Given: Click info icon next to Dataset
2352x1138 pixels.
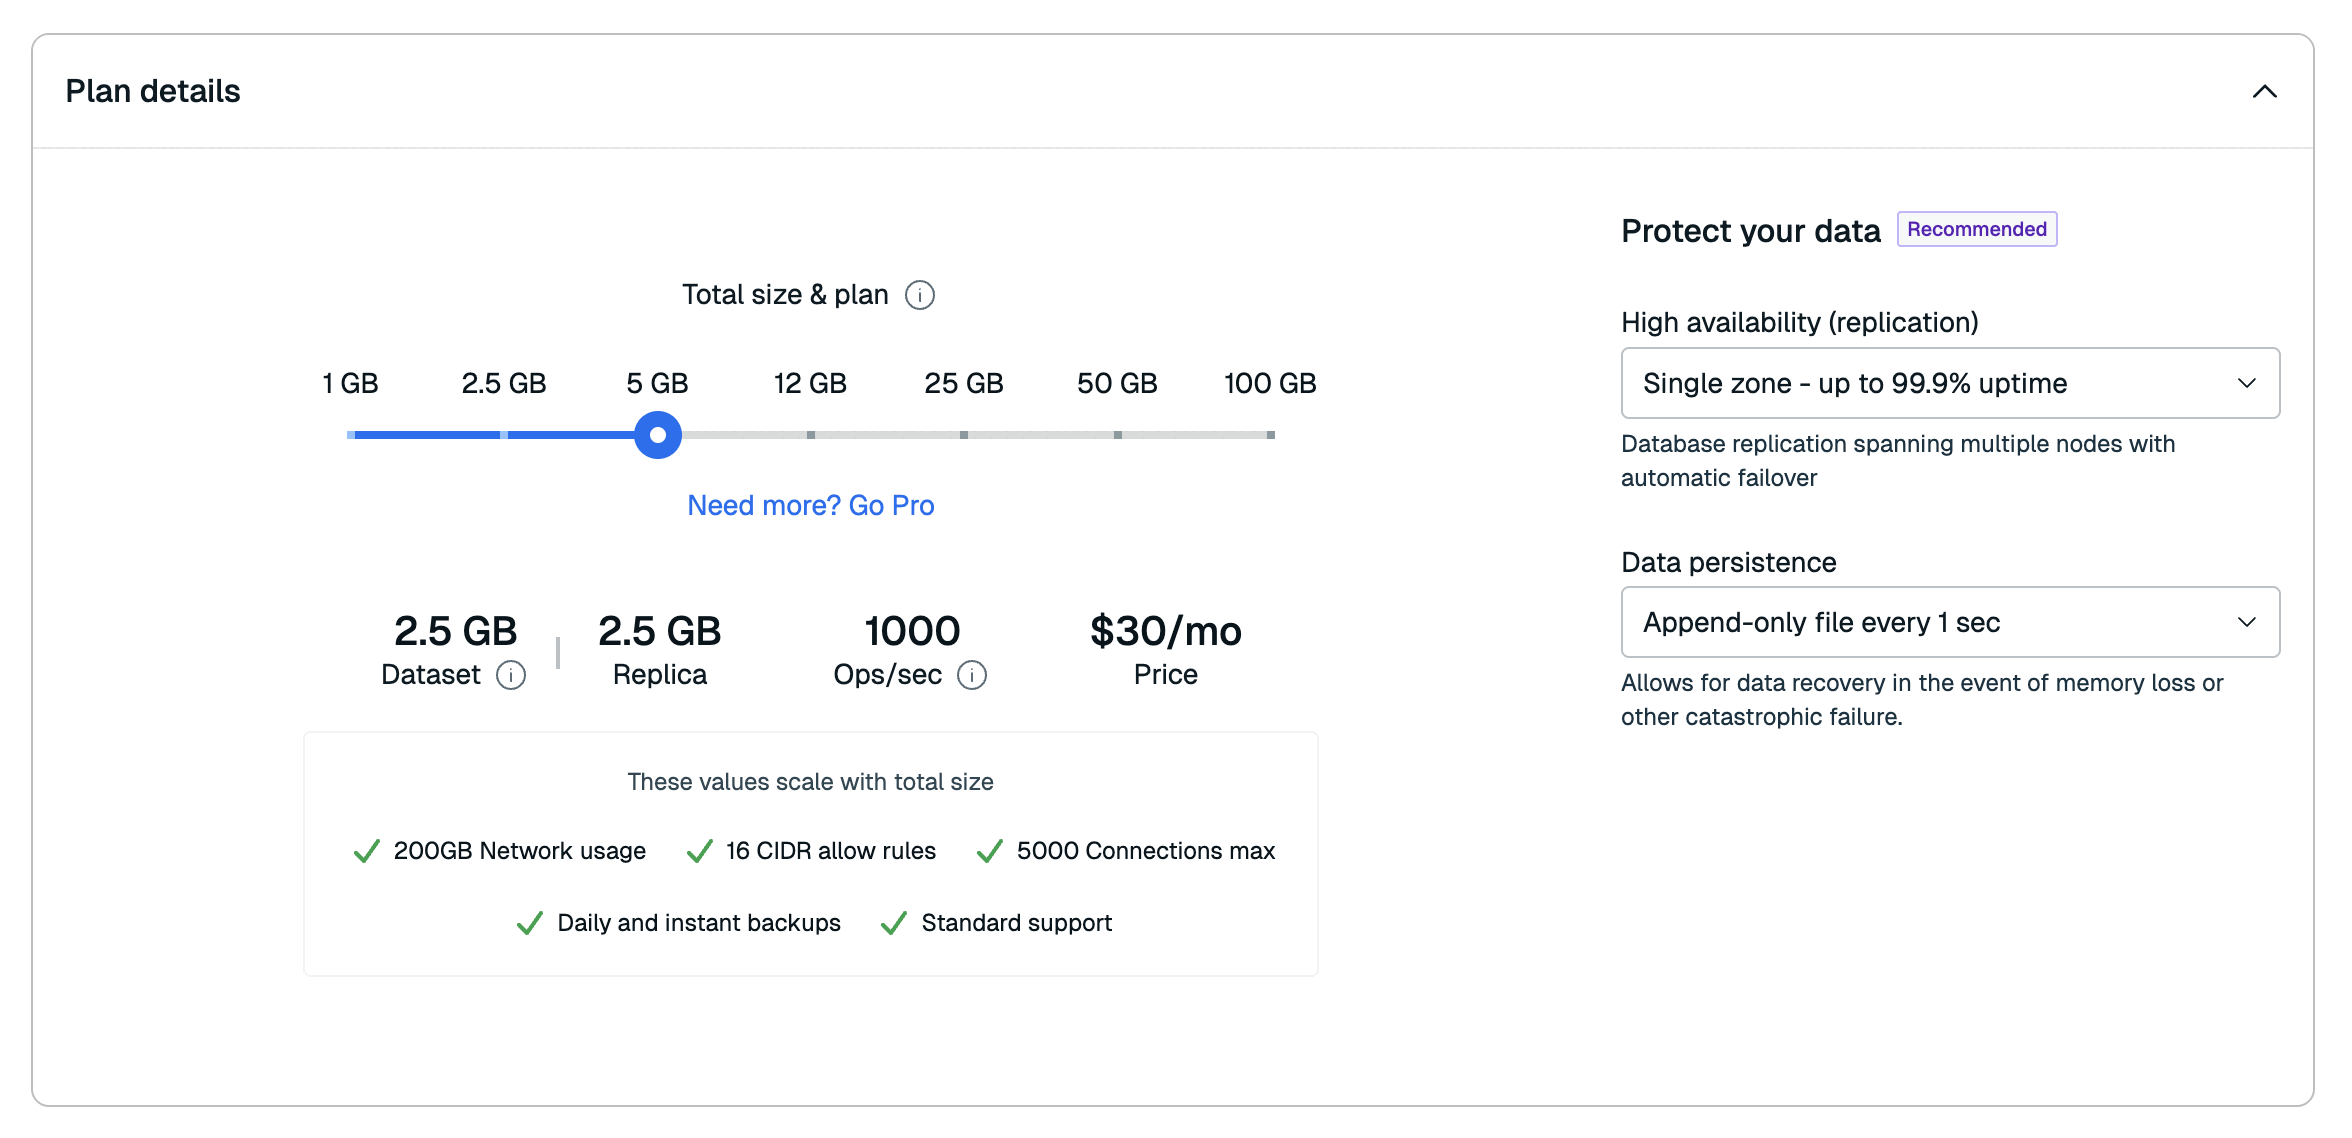Looking at the screenshot, I should tap(511, 676).
